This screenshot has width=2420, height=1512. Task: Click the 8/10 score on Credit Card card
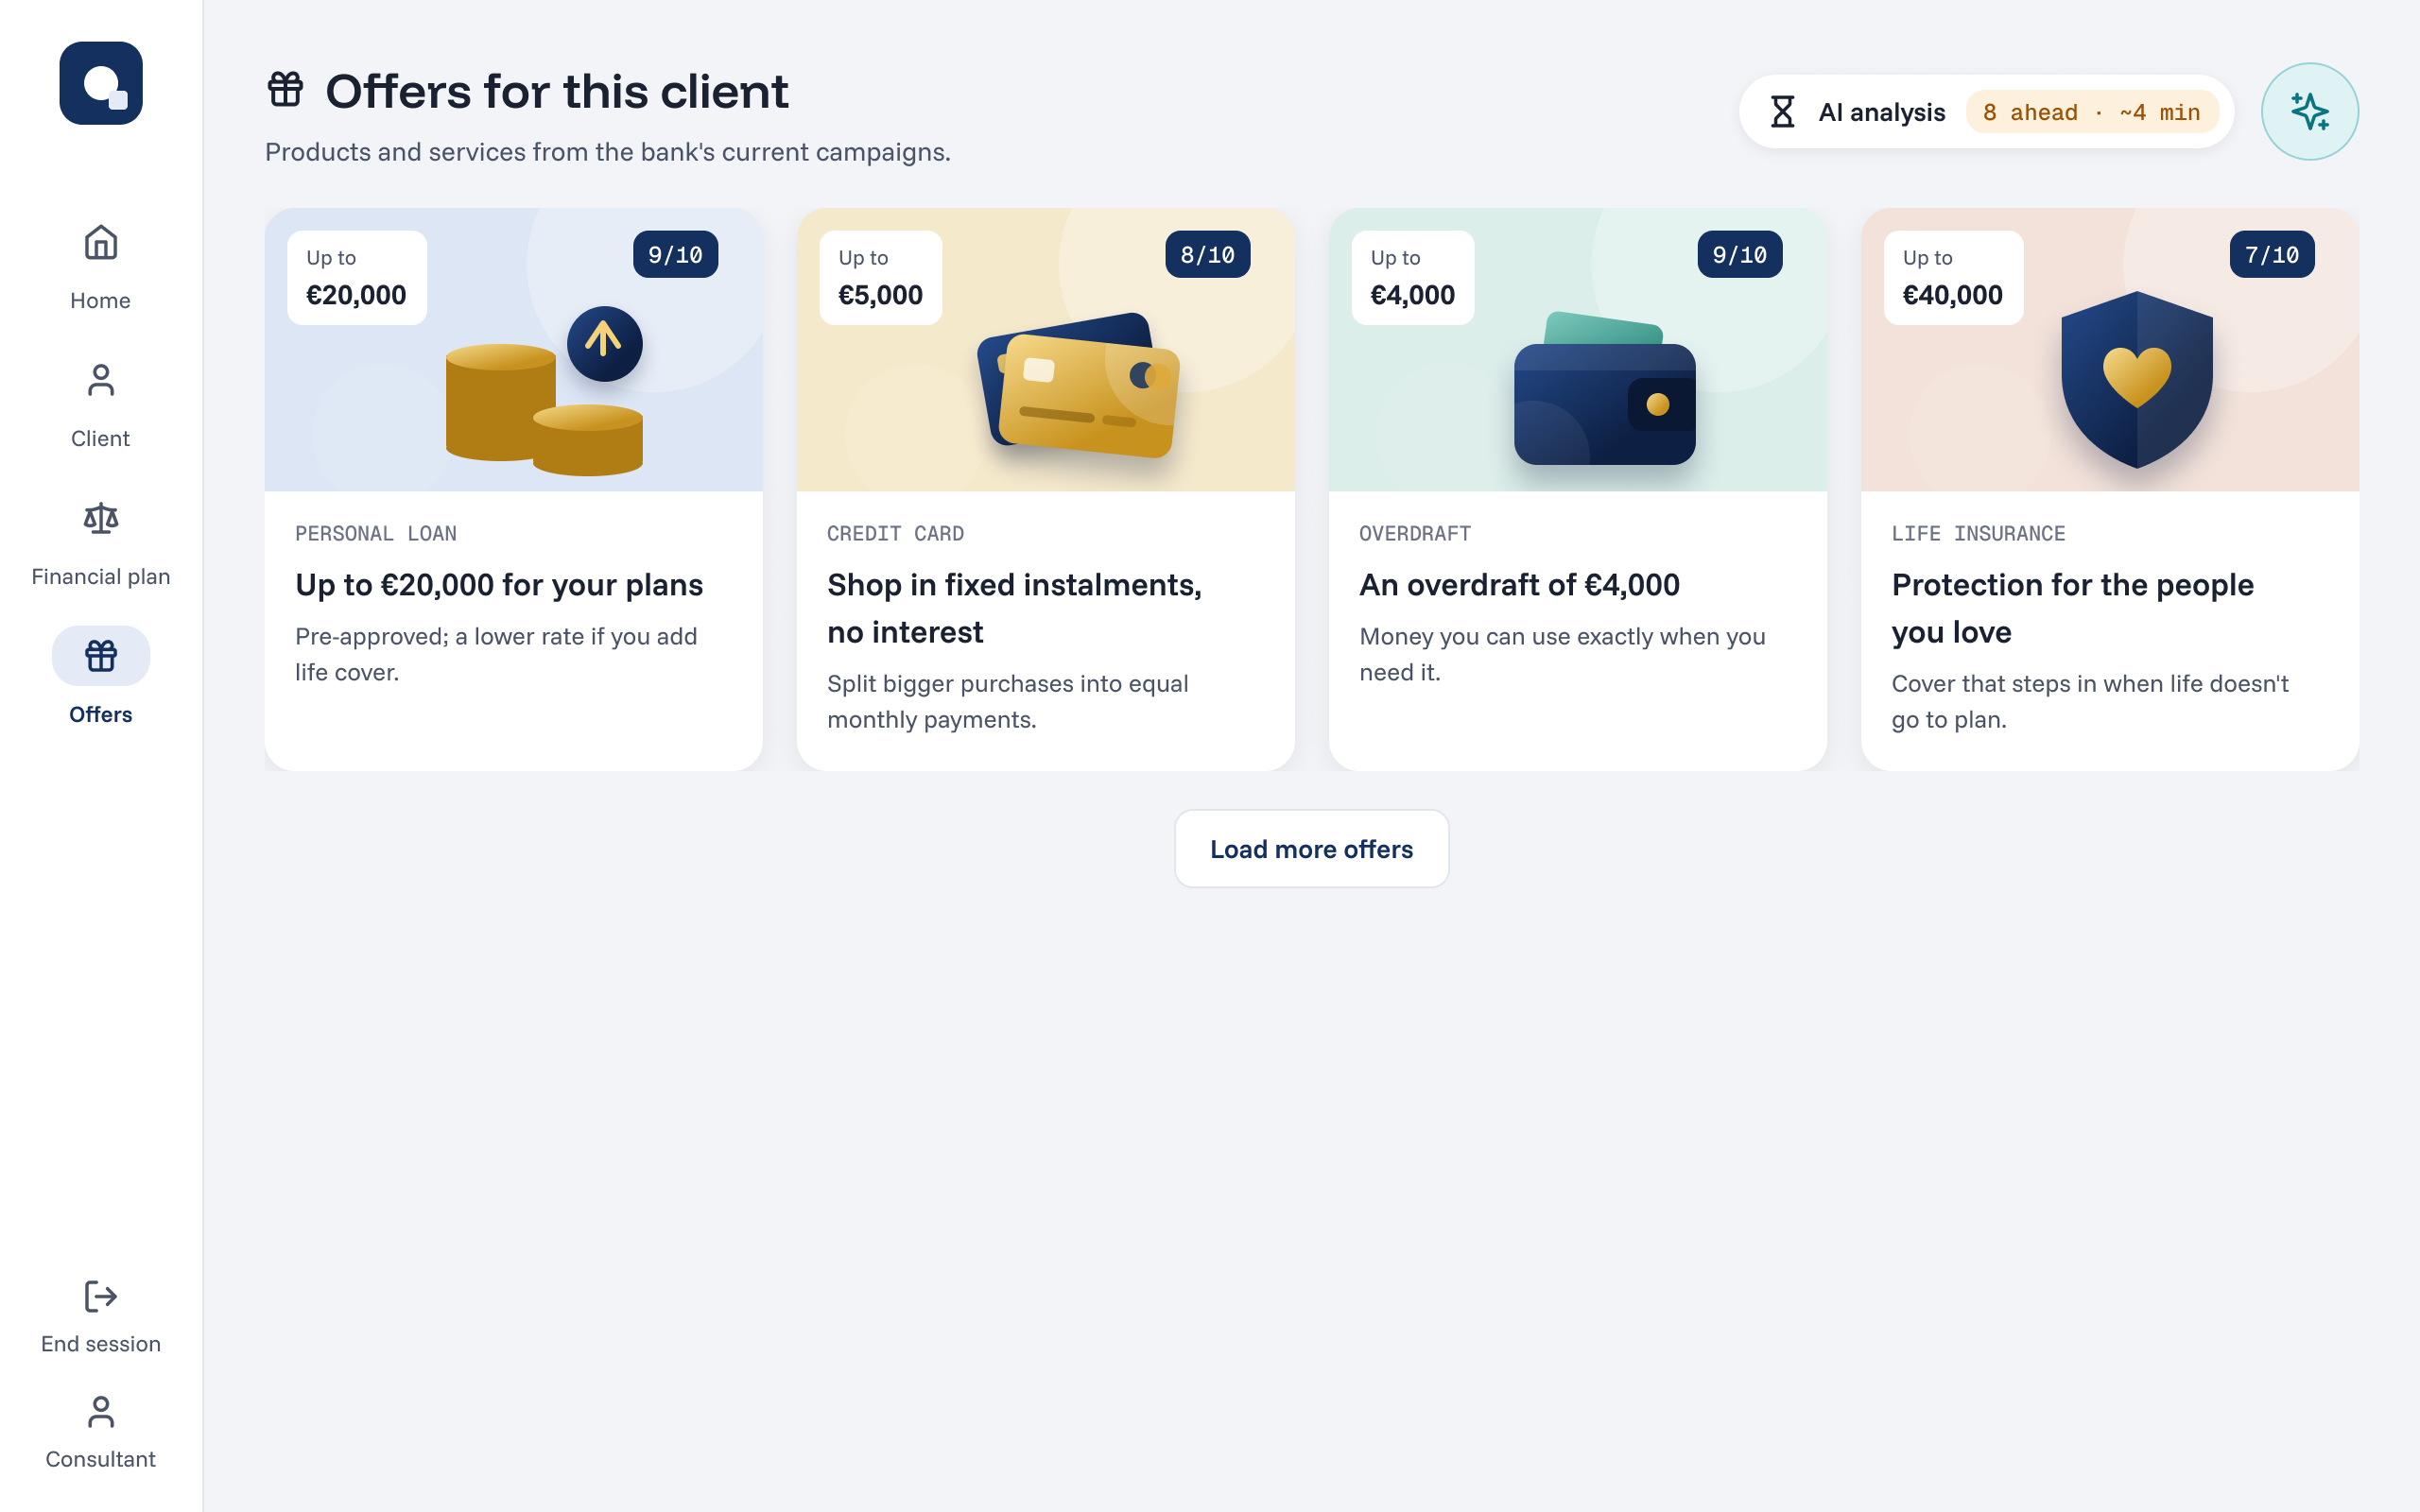(x=1208, y=255)
